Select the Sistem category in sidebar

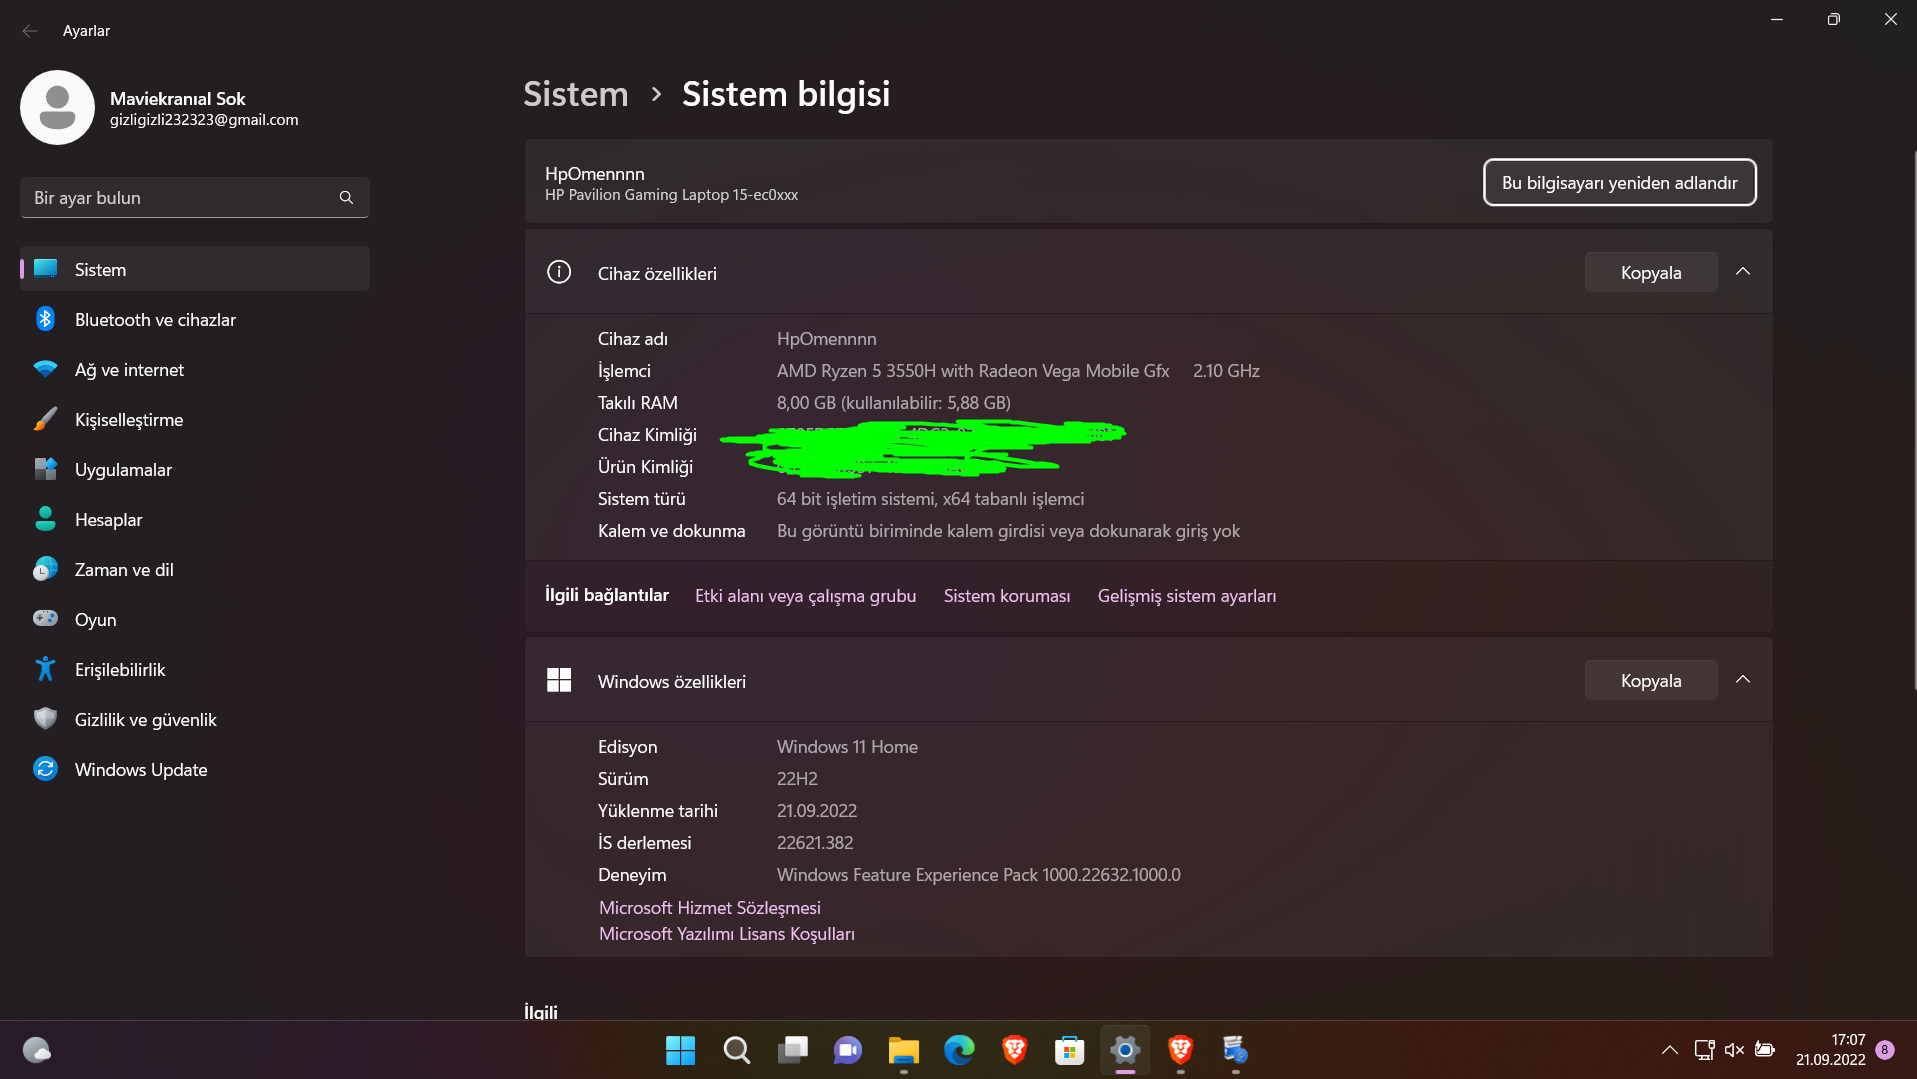pos(195,269)
